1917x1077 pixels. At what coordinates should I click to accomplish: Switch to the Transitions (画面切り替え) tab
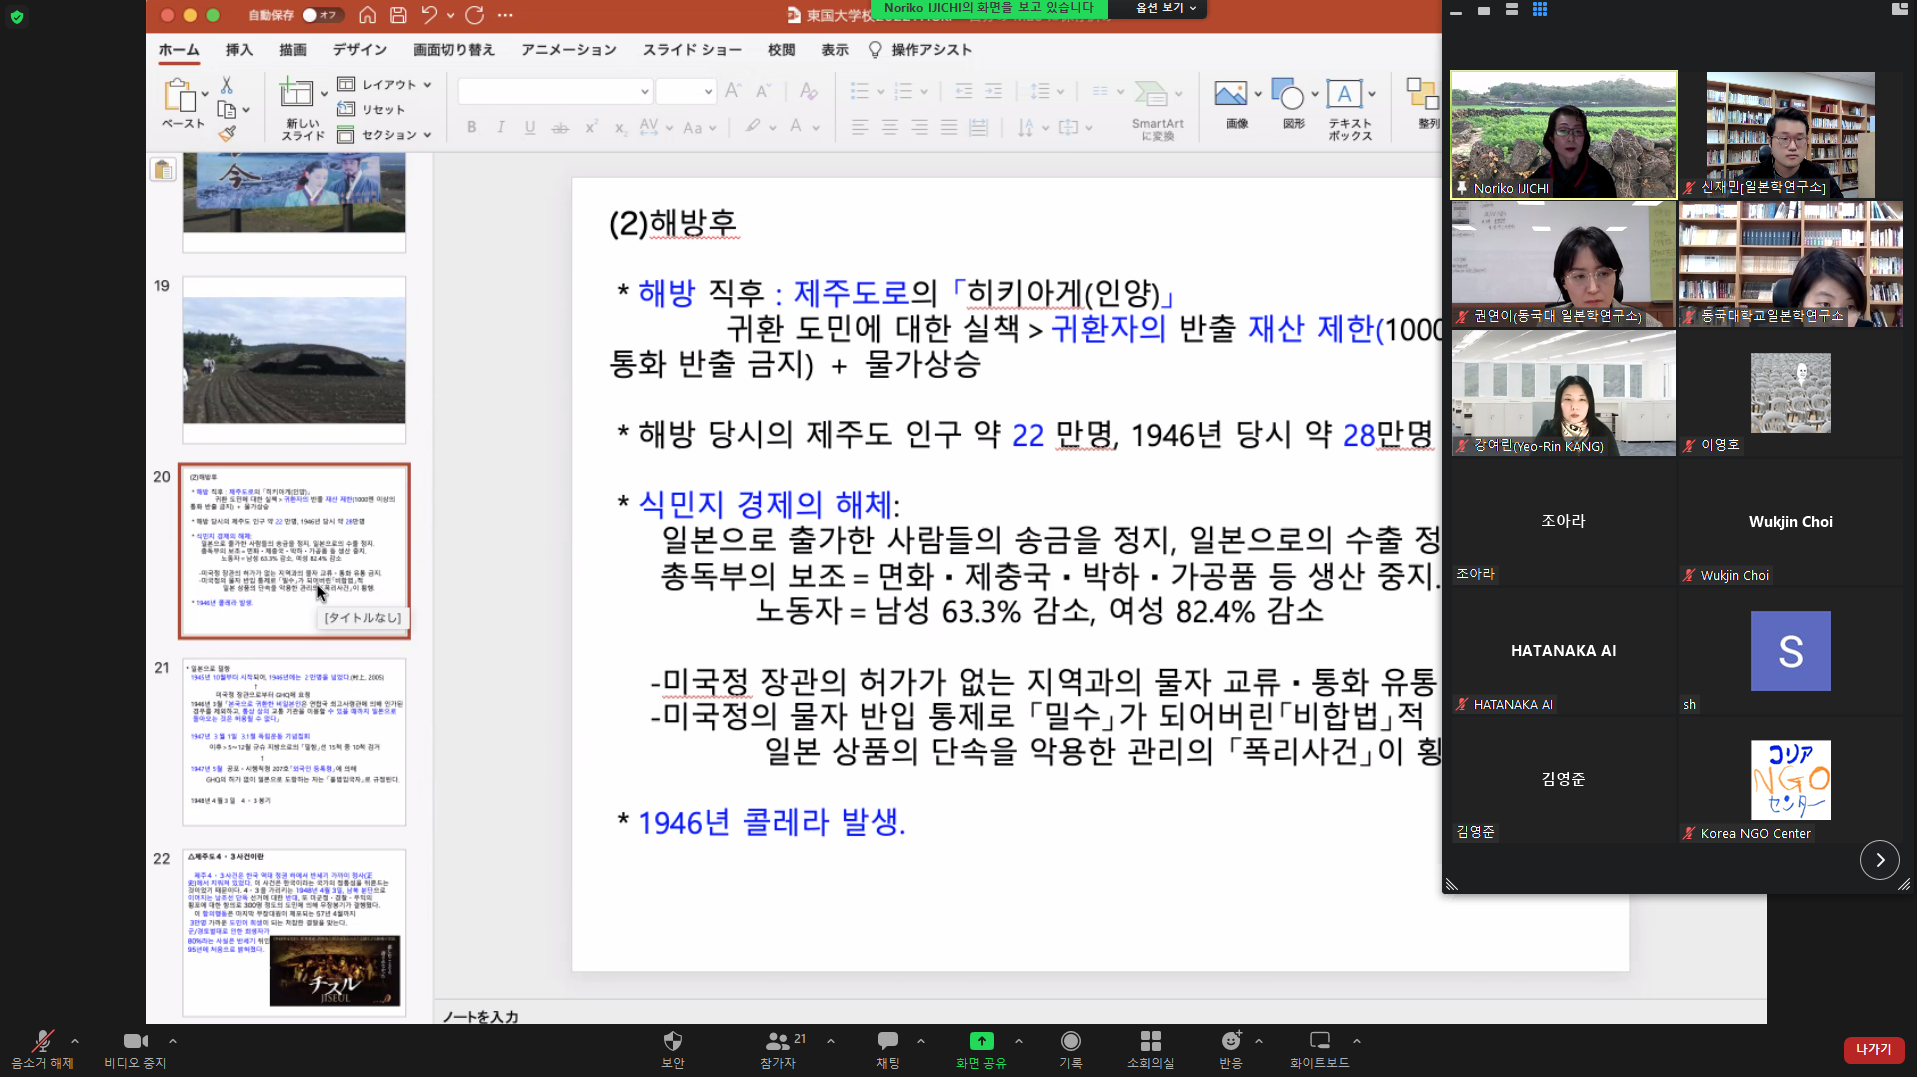coord(454,50)
